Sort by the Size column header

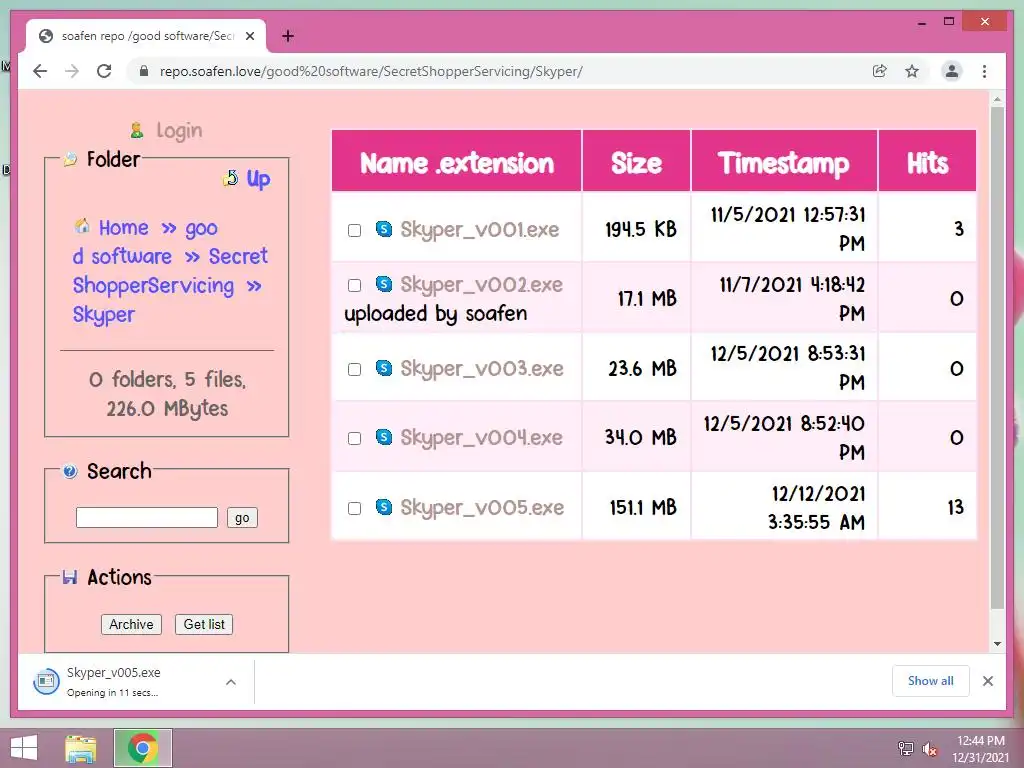pos(636,163)
